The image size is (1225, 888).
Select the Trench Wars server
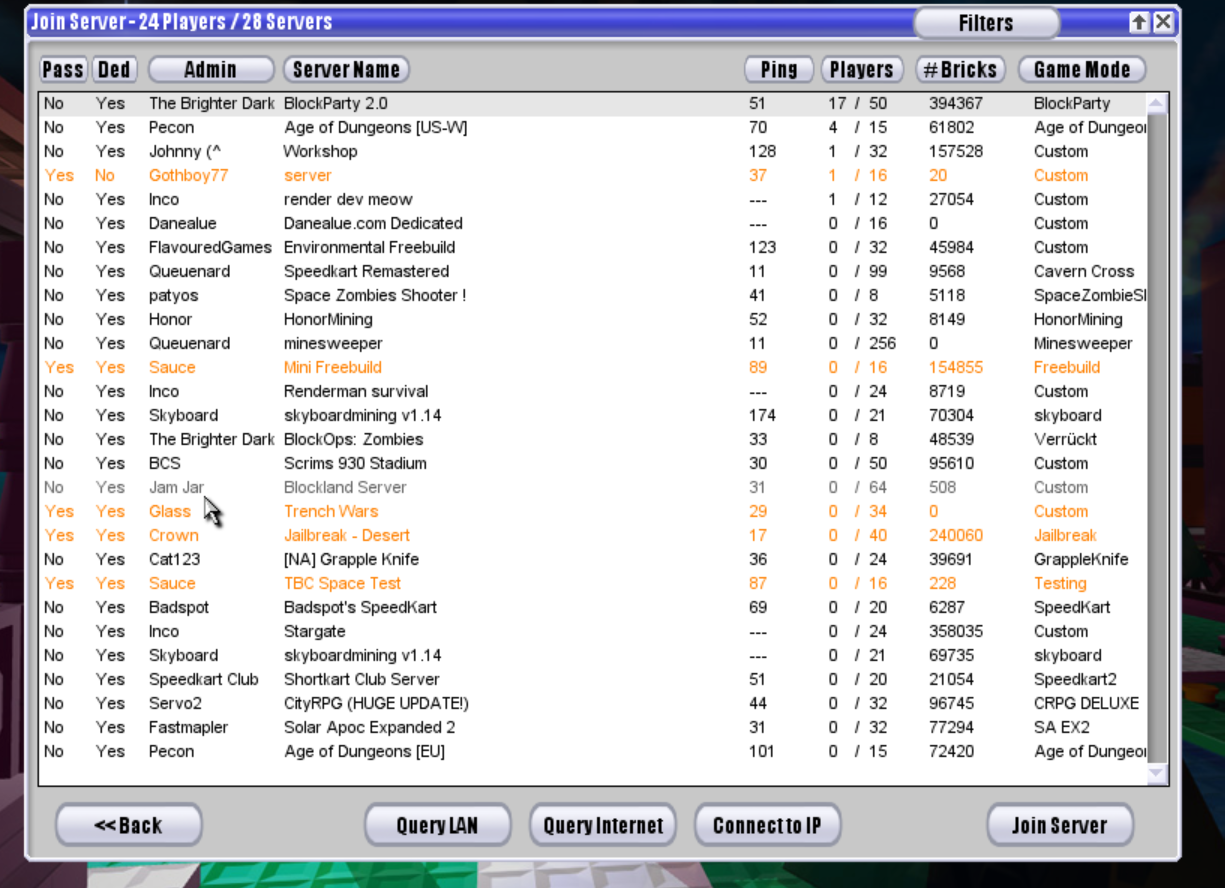[593, 511]
